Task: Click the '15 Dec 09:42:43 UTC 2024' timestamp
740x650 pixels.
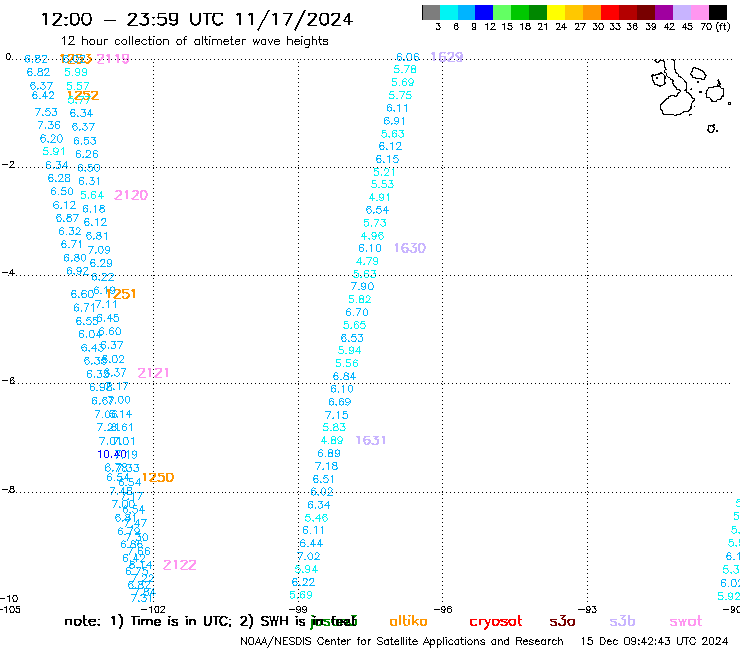Action: coord(654,642)
